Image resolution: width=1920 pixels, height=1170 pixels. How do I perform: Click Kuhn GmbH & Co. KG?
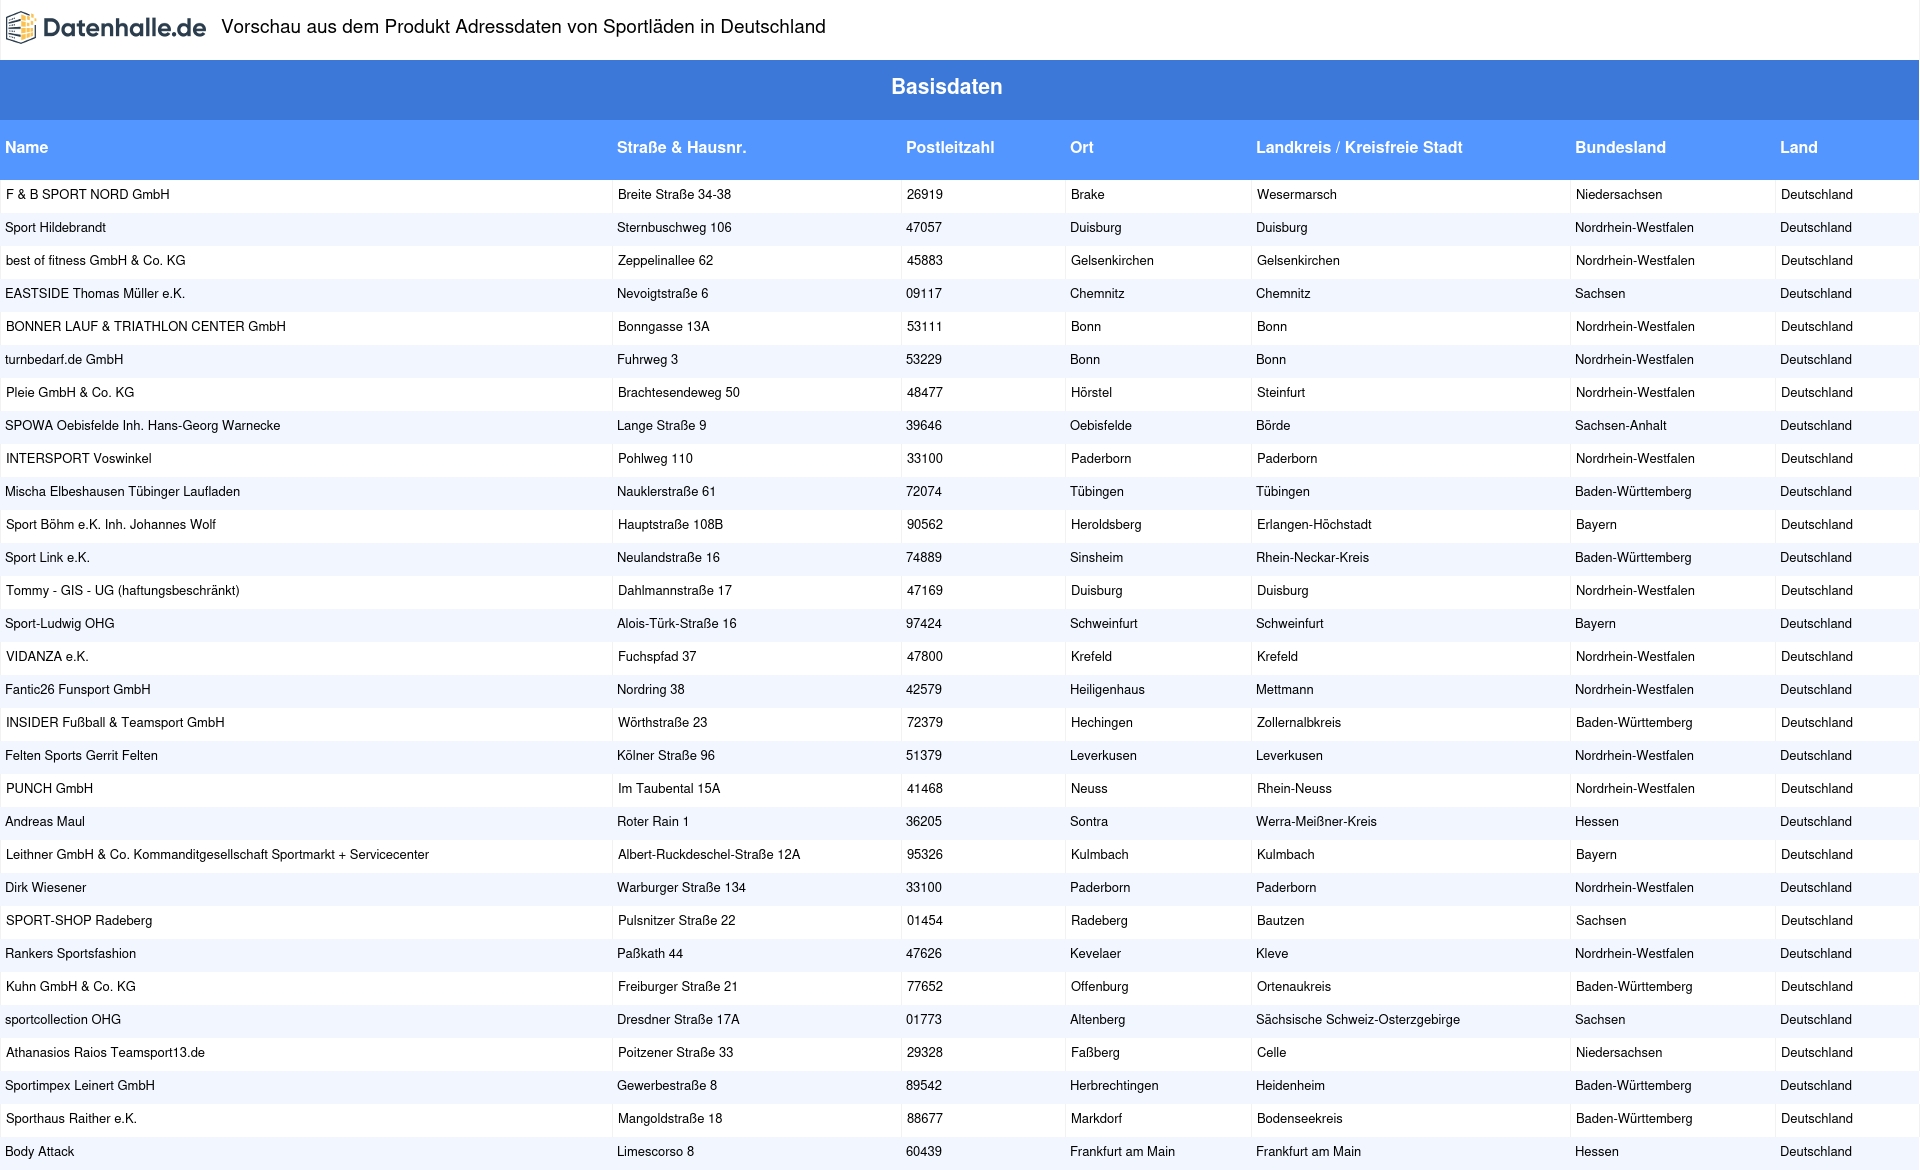[71, 986]
